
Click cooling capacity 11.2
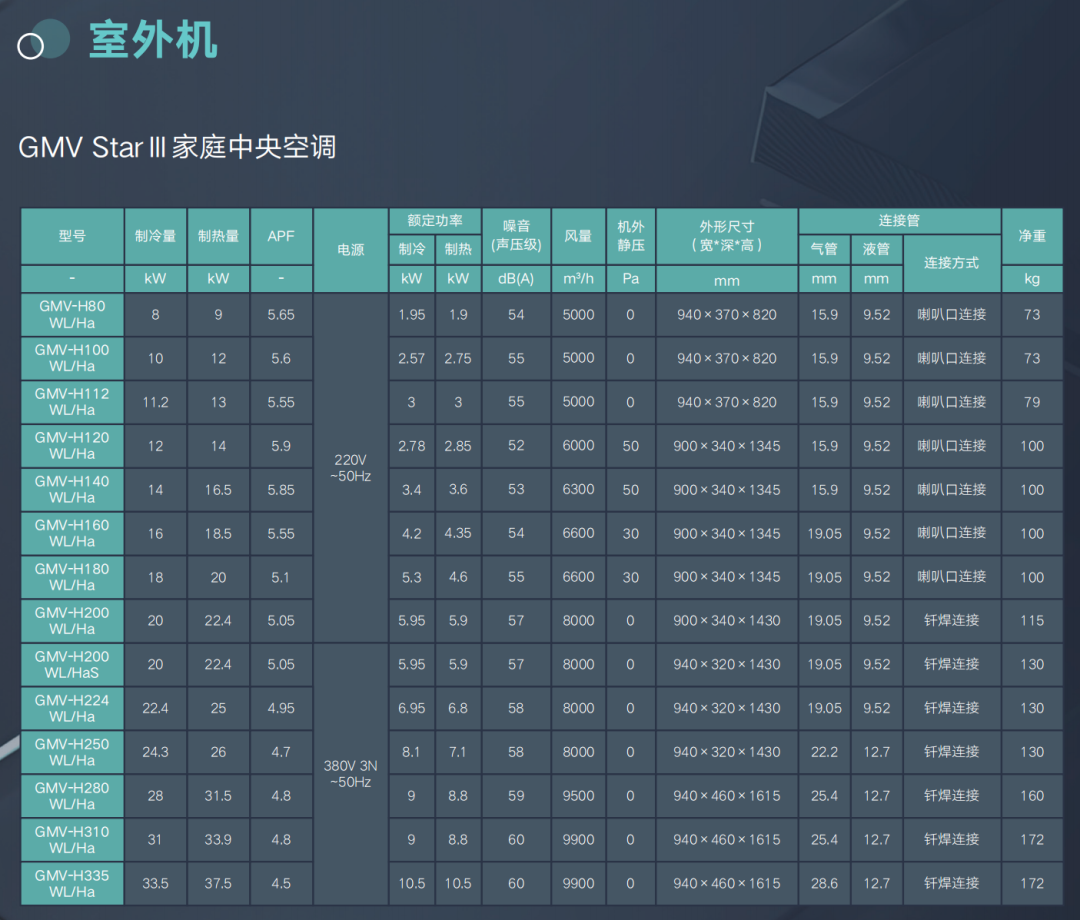click(156, 402)
